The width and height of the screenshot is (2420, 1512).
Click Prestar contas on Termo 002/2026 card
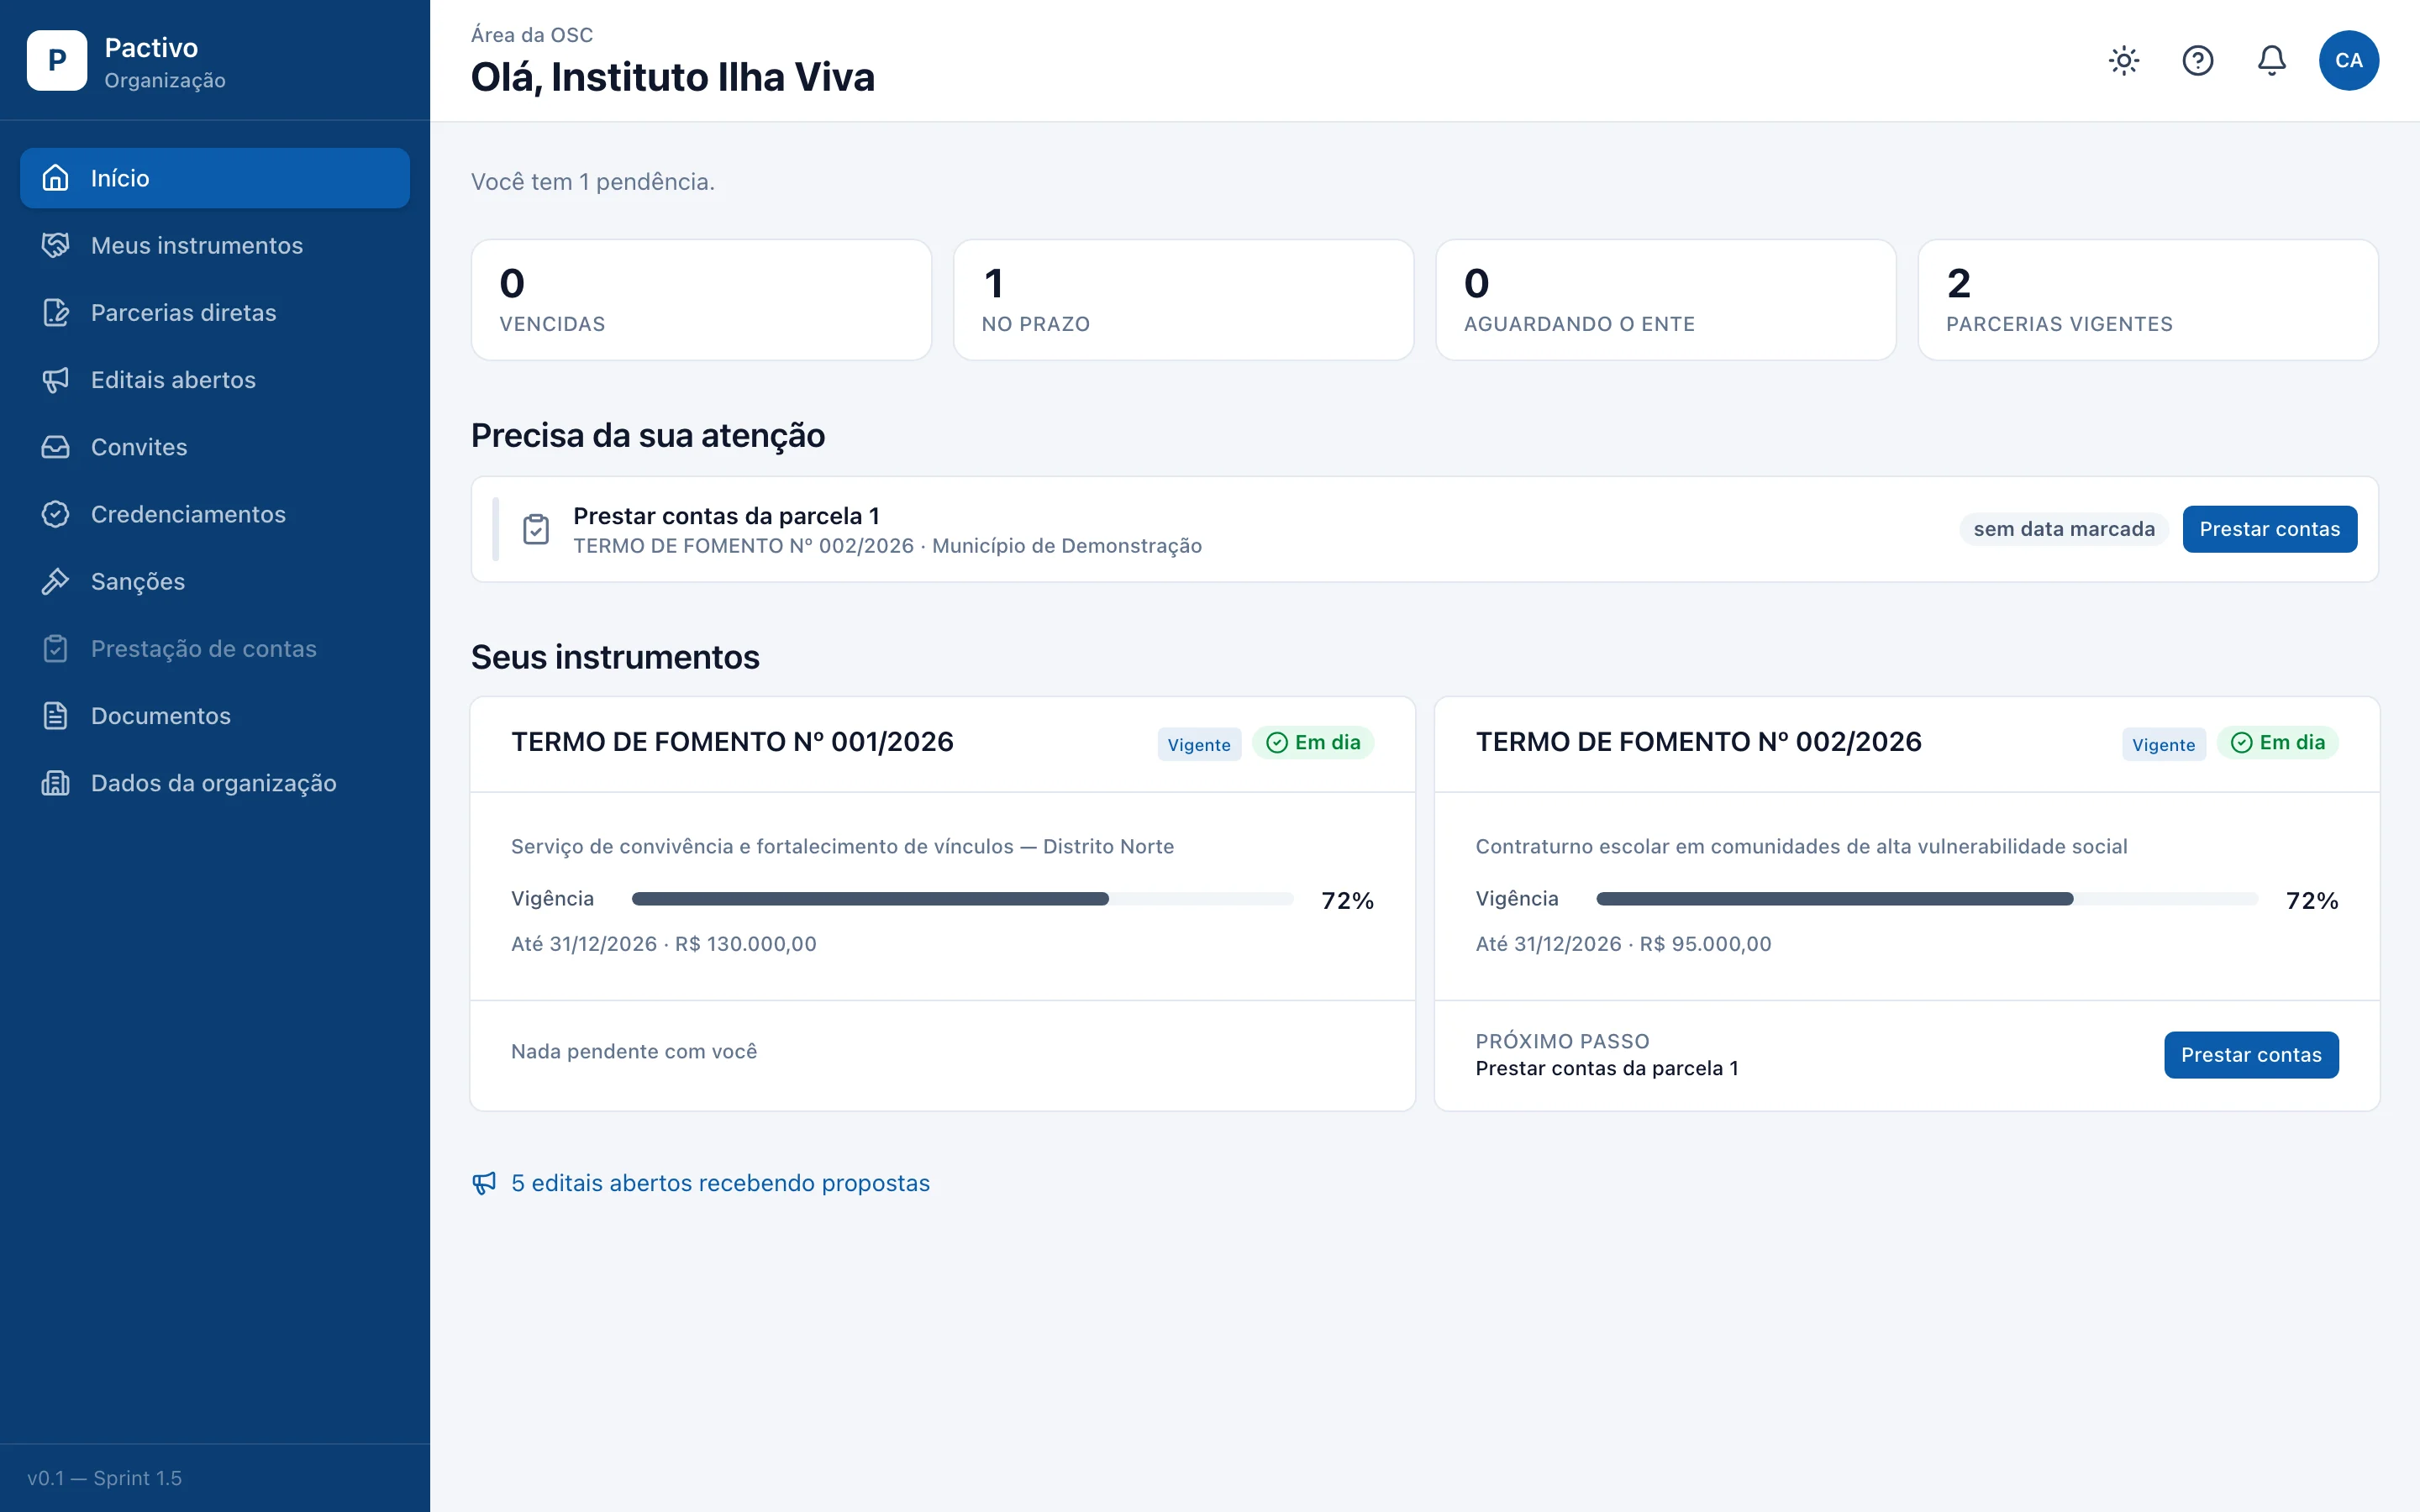pyautogui.click(x=2251, y=1055)
